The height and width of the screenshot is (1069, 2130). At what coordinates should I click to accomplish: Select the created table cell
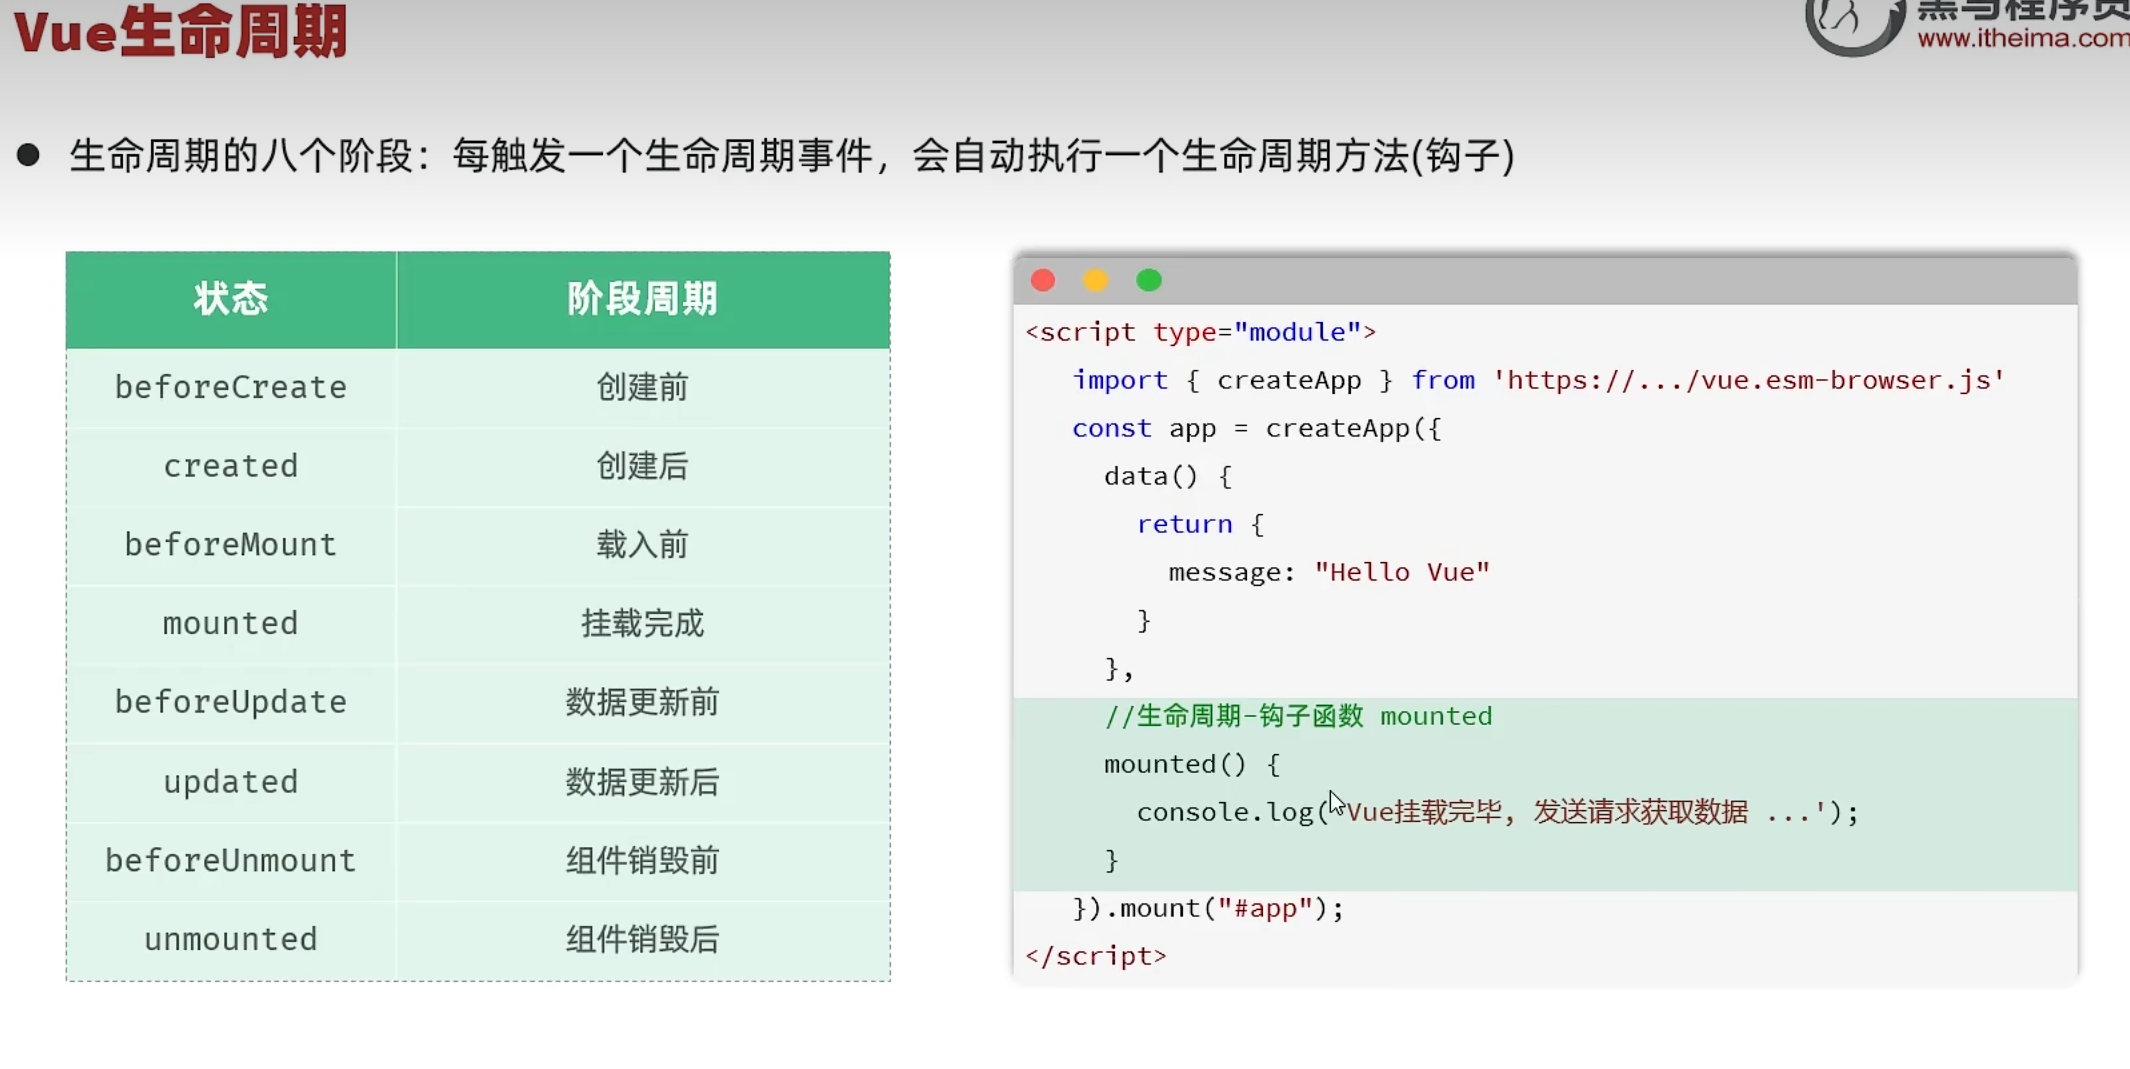pos(231,466)
